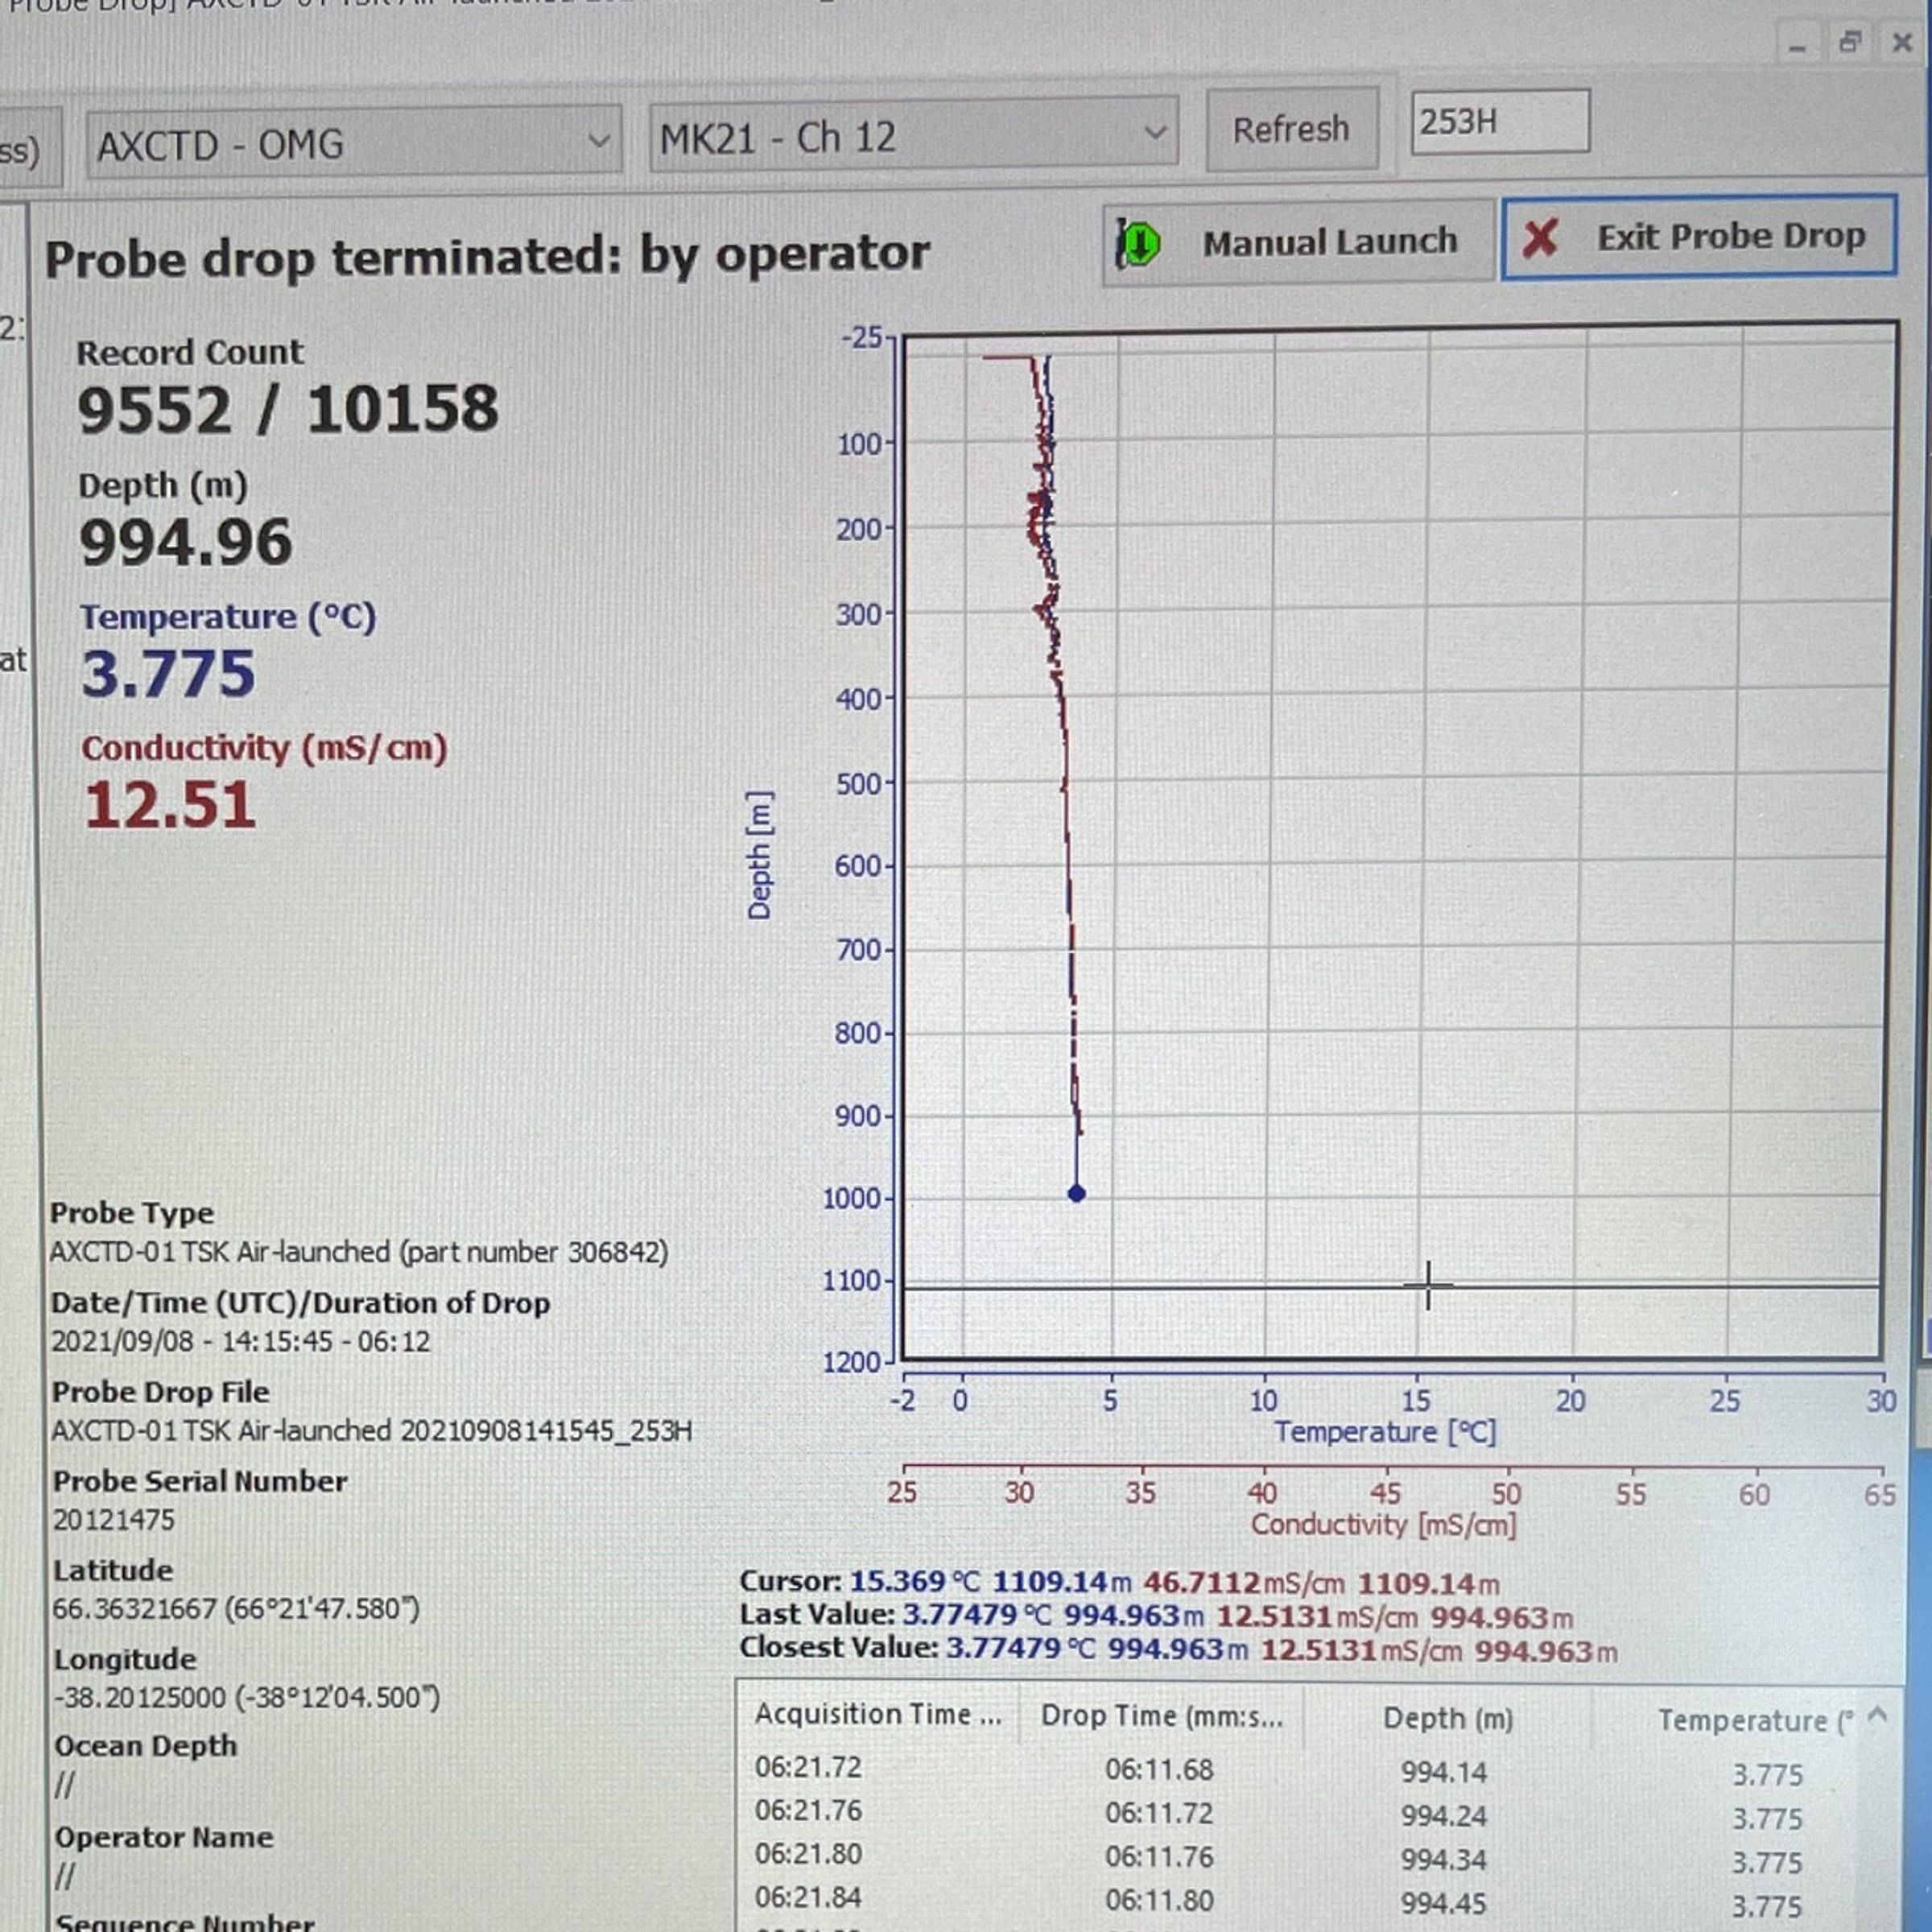Click the red X Exit Probe Drop icon
The width and height of the screenshot is (1932, 1932).
pos(1540,238)
